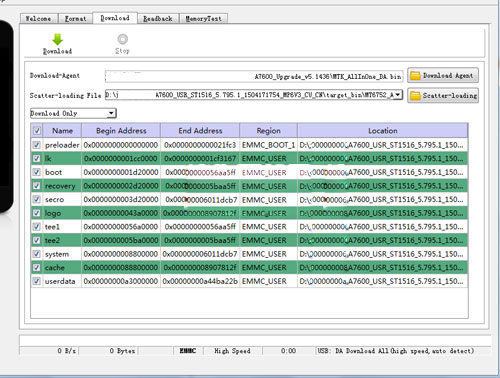Click the green Download arrow icon
The image size is (500, 378).
coord(58,39)
